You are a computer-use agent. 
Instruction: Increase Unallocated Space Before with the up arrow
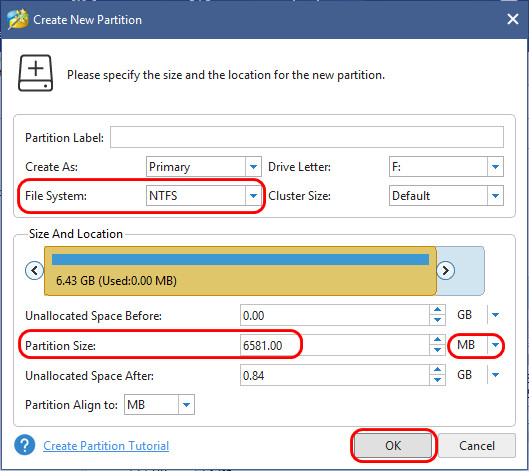coord(438,309)
